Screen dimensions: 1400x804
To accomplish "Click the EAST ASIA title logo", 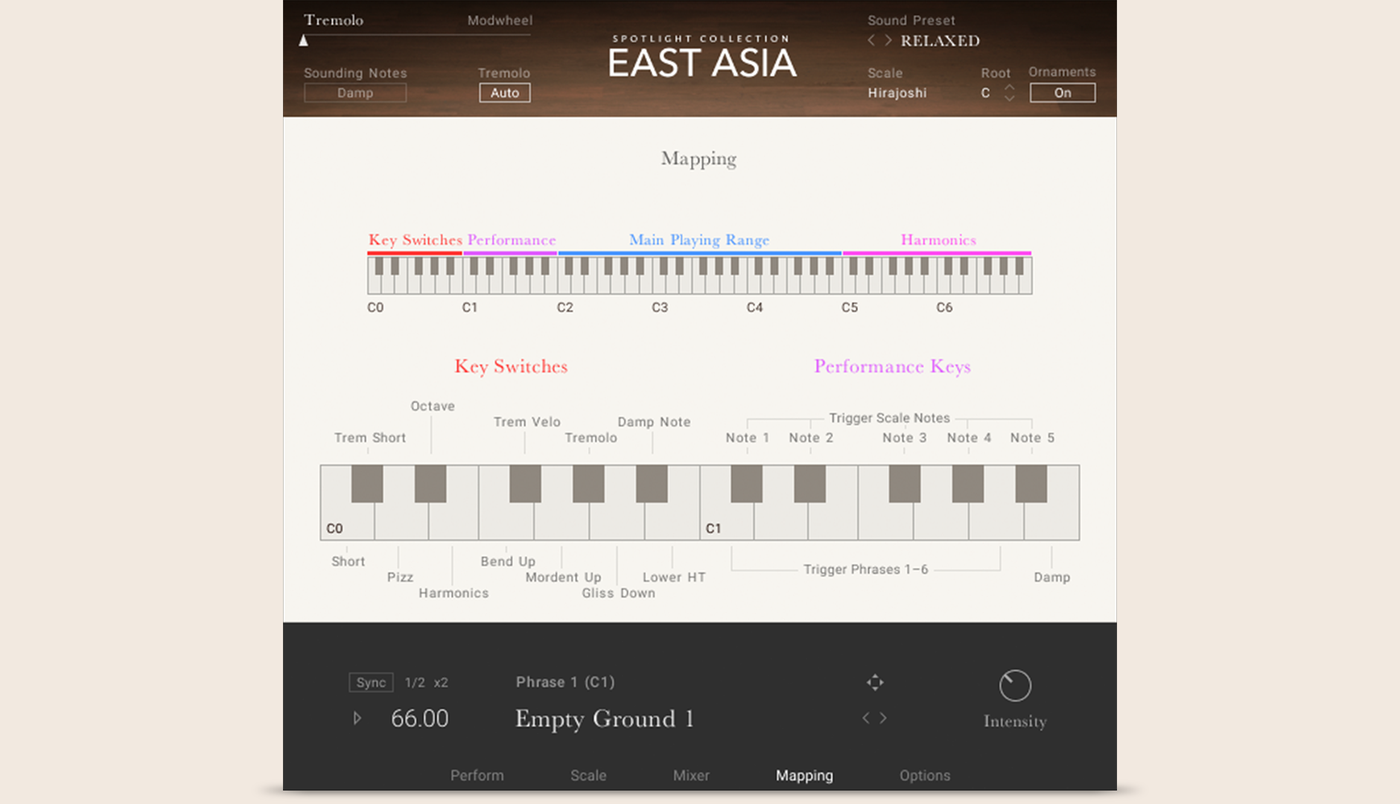I will tap(702, 62).
